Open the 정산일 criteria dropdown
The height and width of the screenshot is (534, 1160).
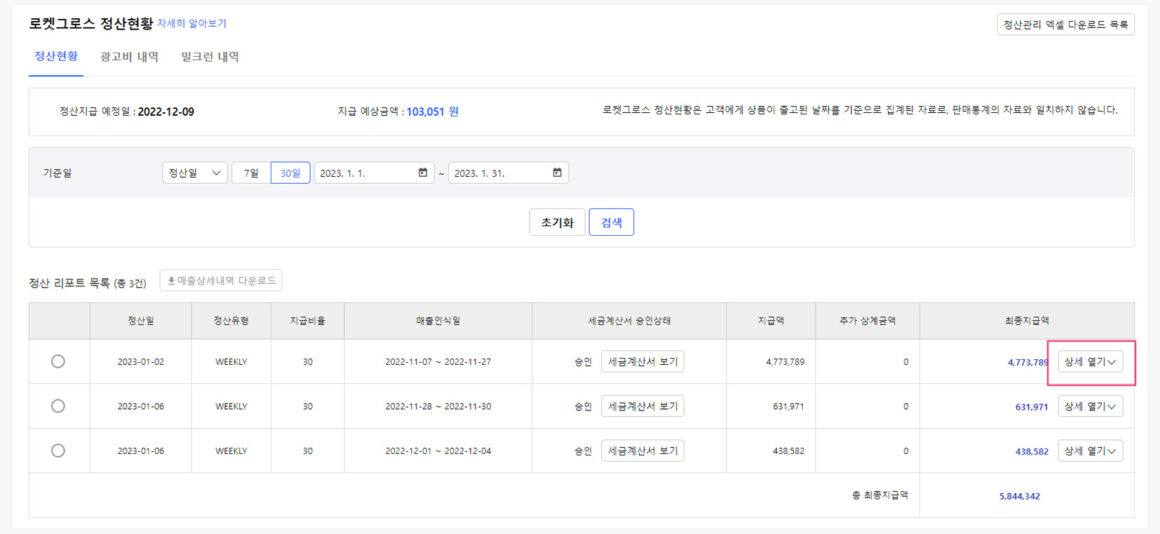195,173
